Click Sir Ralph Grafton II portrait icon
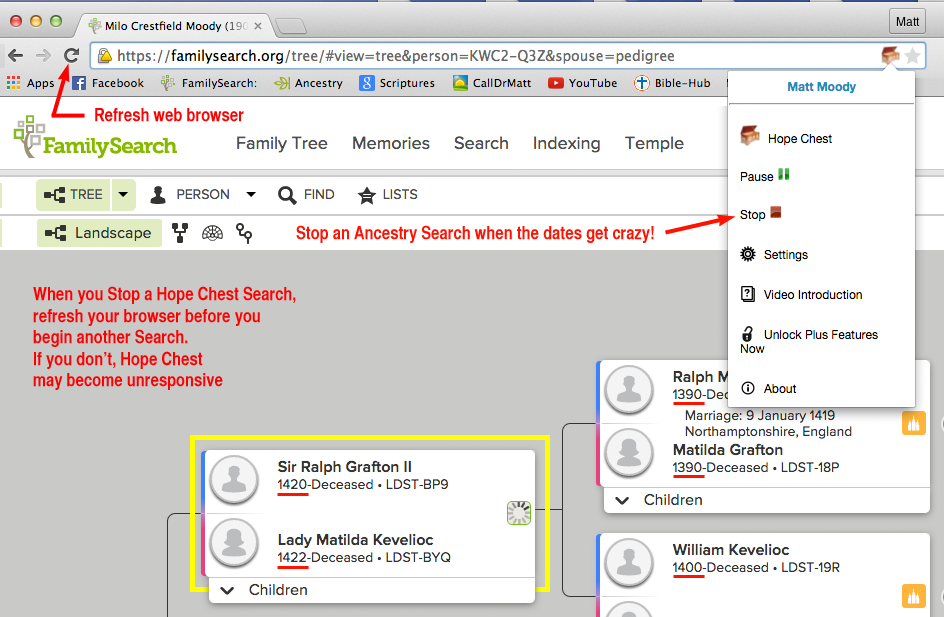Image resolution: width=944 pixels, height=617 pixels. coord(234,479)
